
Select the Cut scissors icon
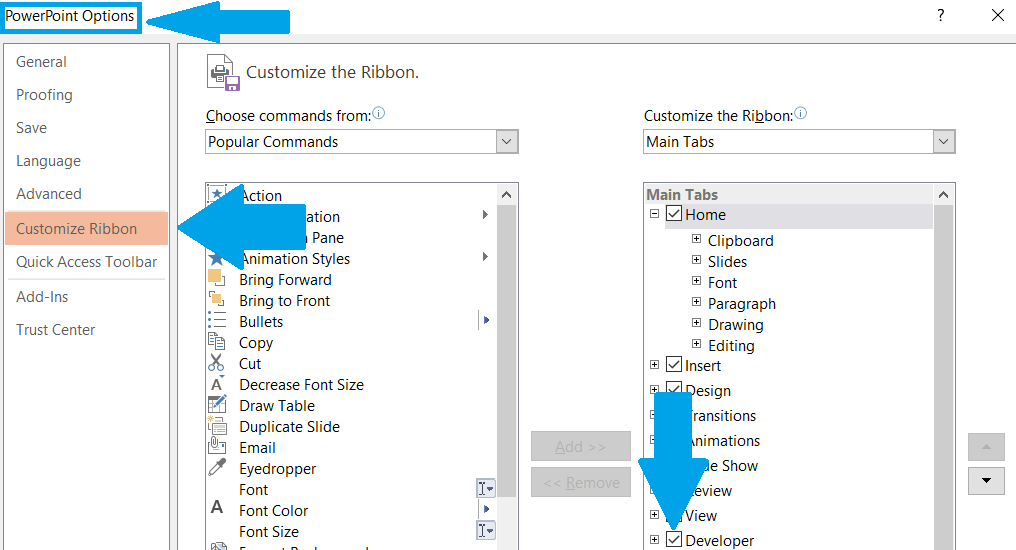pyautogui.click(x=216, y=363)
